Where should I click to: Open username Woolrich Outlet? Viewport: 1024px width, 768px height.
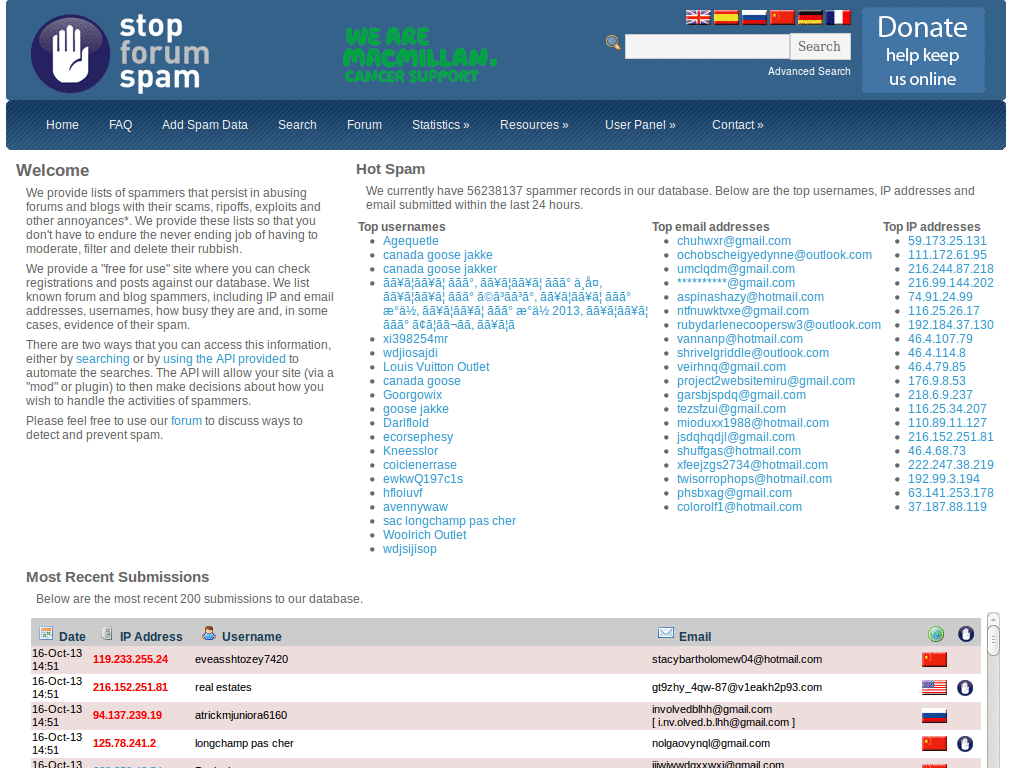(x=424, y=535)
